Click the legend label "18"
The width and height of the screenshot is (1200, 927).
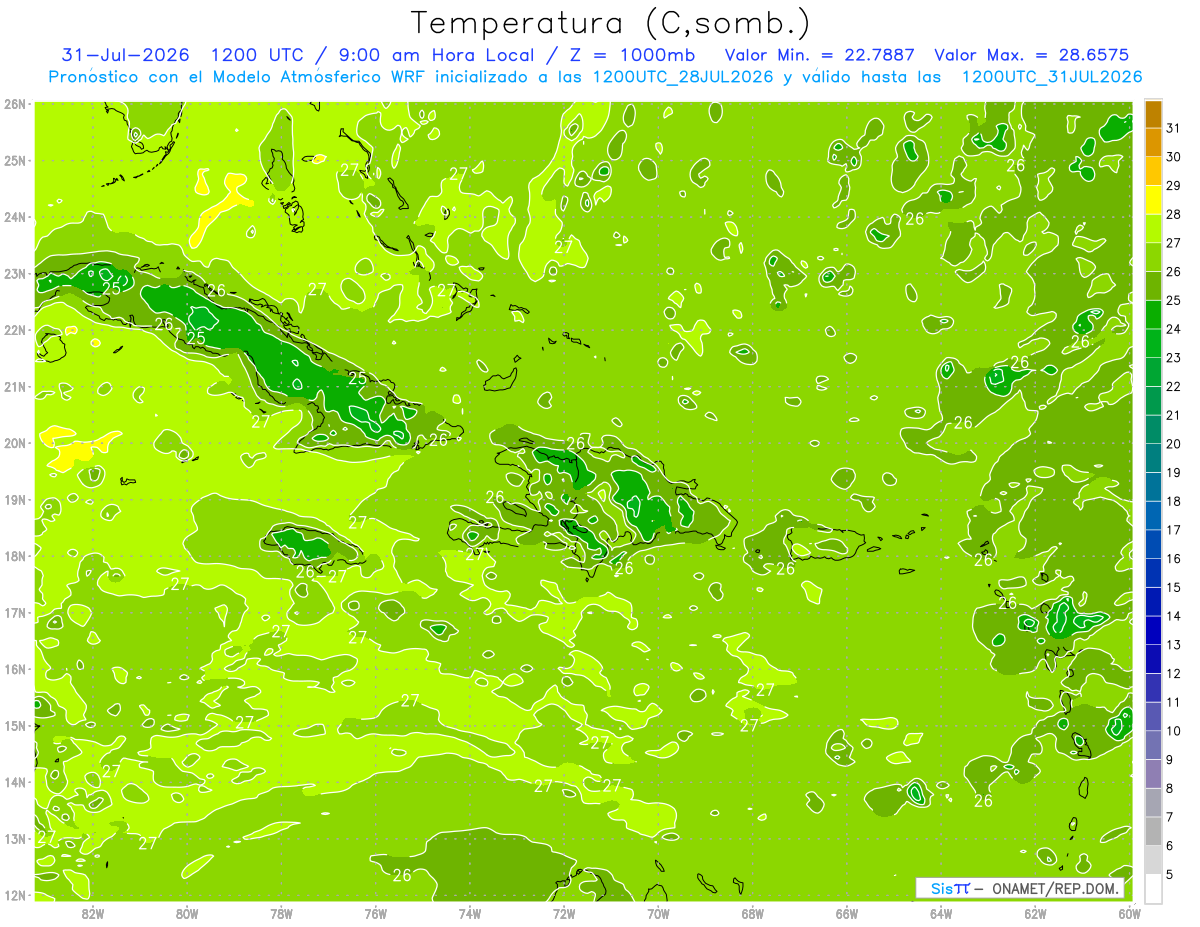coord(1173,501)
